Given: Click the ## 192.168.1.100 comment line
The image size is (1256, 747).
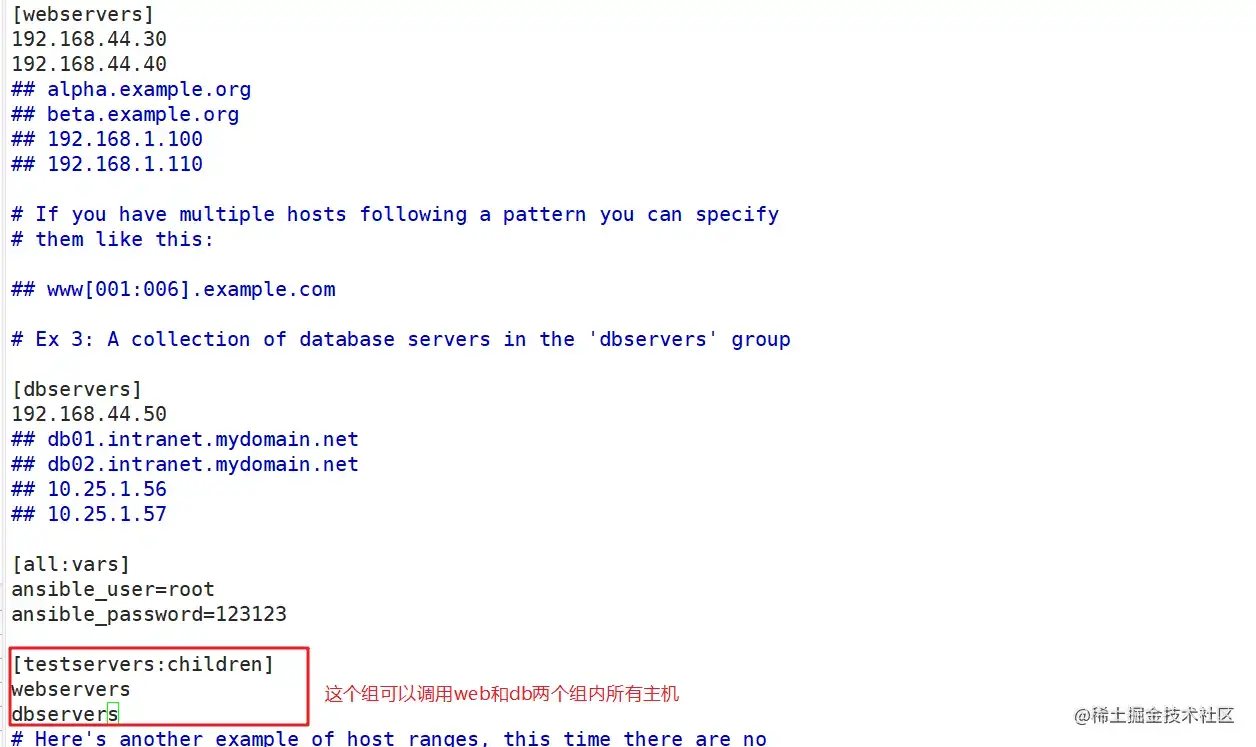Looking at the screenshot, I should coord(107,140).
